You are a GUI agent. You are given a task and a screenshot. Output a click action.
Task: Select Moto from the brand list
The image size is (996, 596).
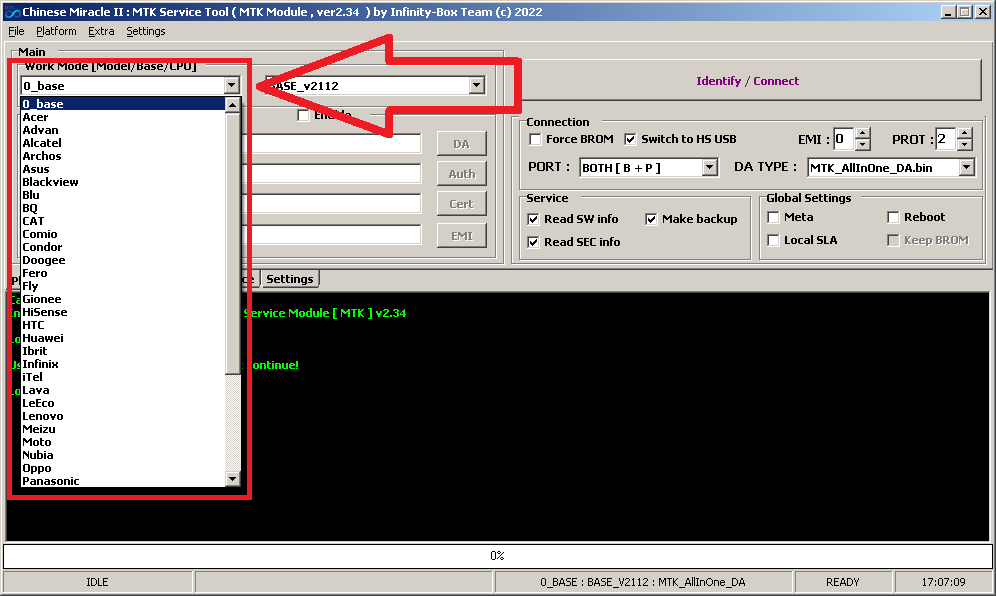coord(123,442)
